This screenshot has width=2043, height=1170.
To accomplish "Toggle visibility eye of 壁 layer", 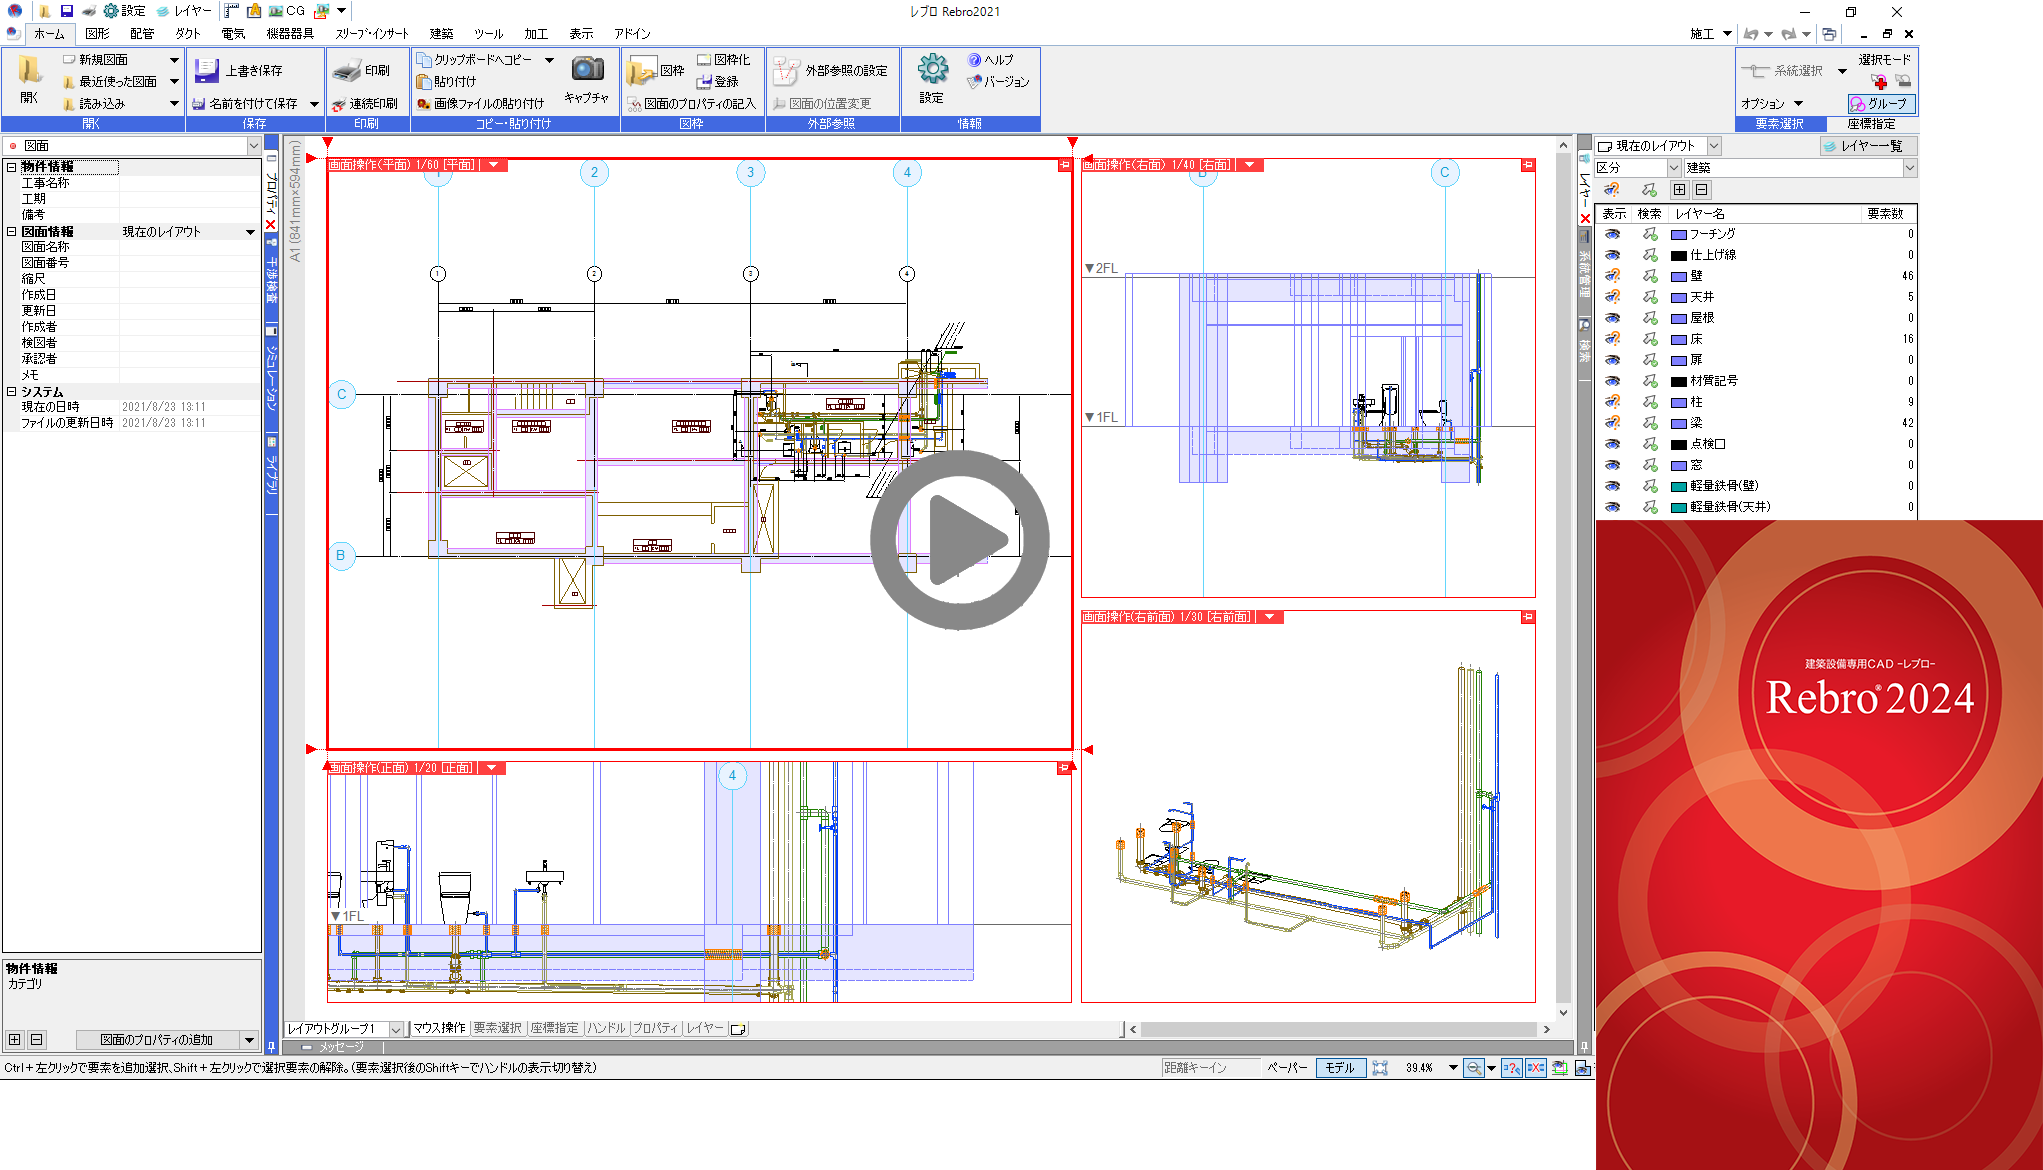I will click(x=1612, y=276).
